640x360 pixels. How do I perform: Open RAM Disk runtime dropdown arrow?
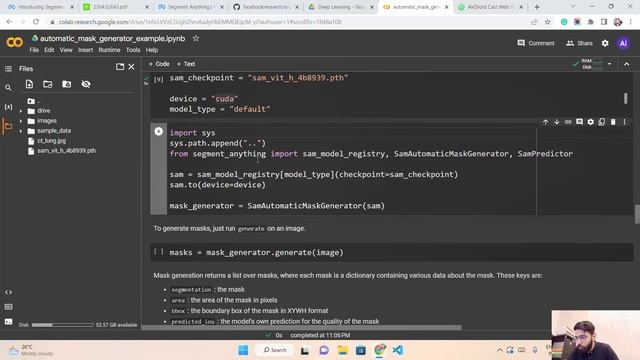point(609,64)
